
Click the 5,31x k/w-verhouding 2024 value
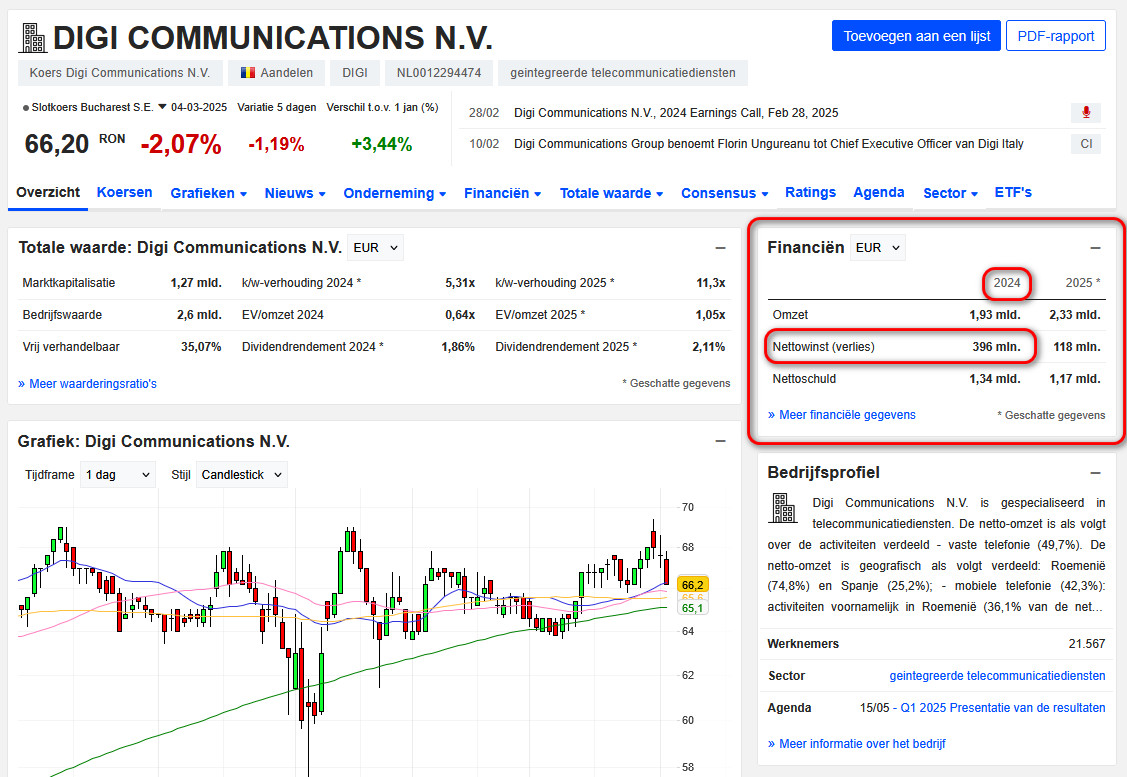pyautogui.click(x=460, y=283)
